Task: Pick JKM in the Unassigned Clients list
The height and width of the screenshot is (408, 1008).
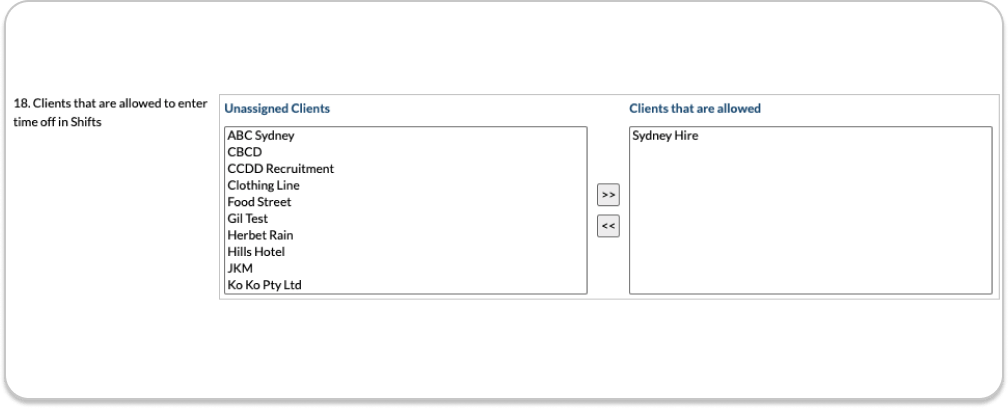Action: (x=240, y=268)
